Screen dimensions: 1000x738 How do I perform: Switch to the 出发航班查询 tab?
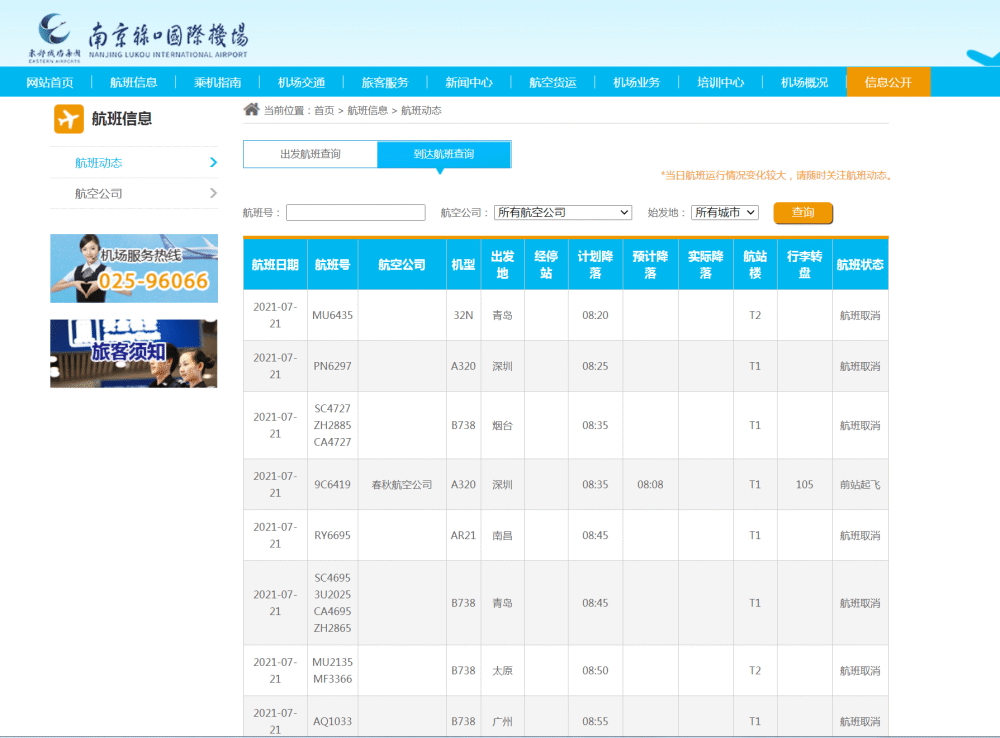click(310, 154)
